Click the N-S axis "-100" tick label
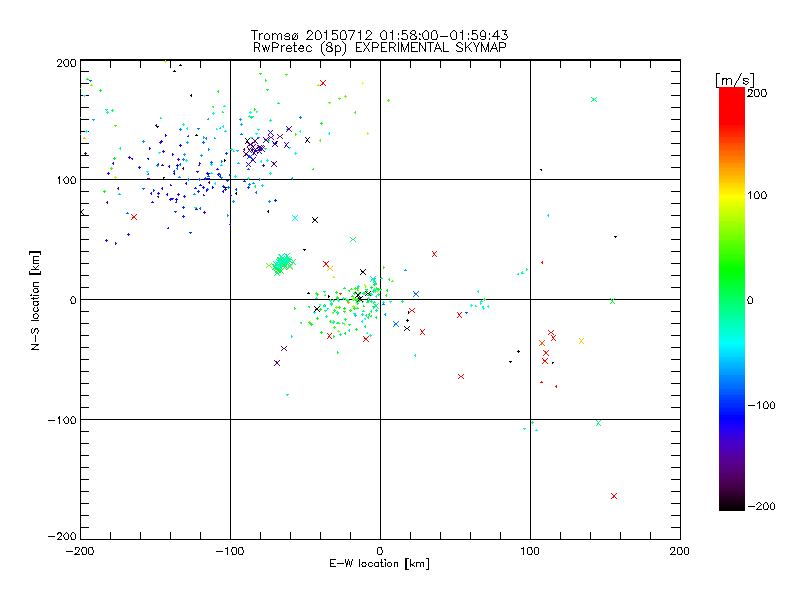Screen dimensions: 800x600 pos(62,420)
